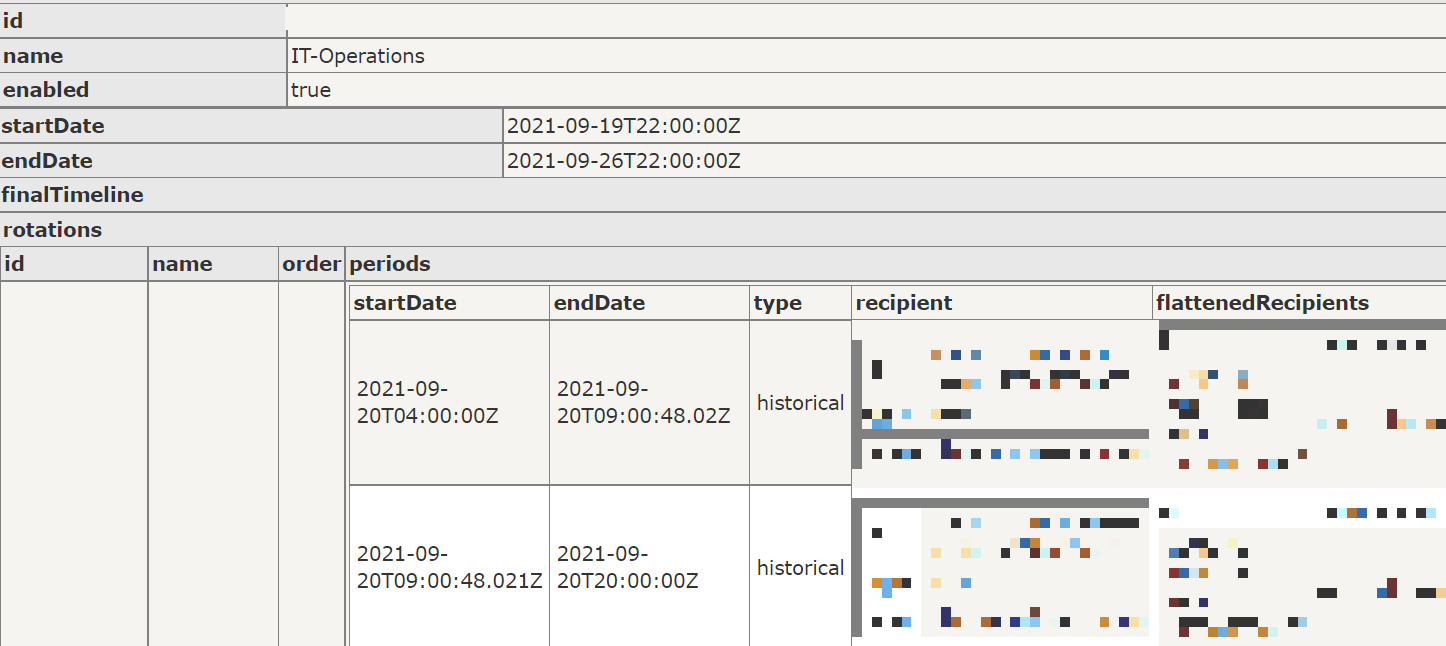Click the empty id value field at top
This screenshot has height=646, width=1446.
tap(866, 21)
